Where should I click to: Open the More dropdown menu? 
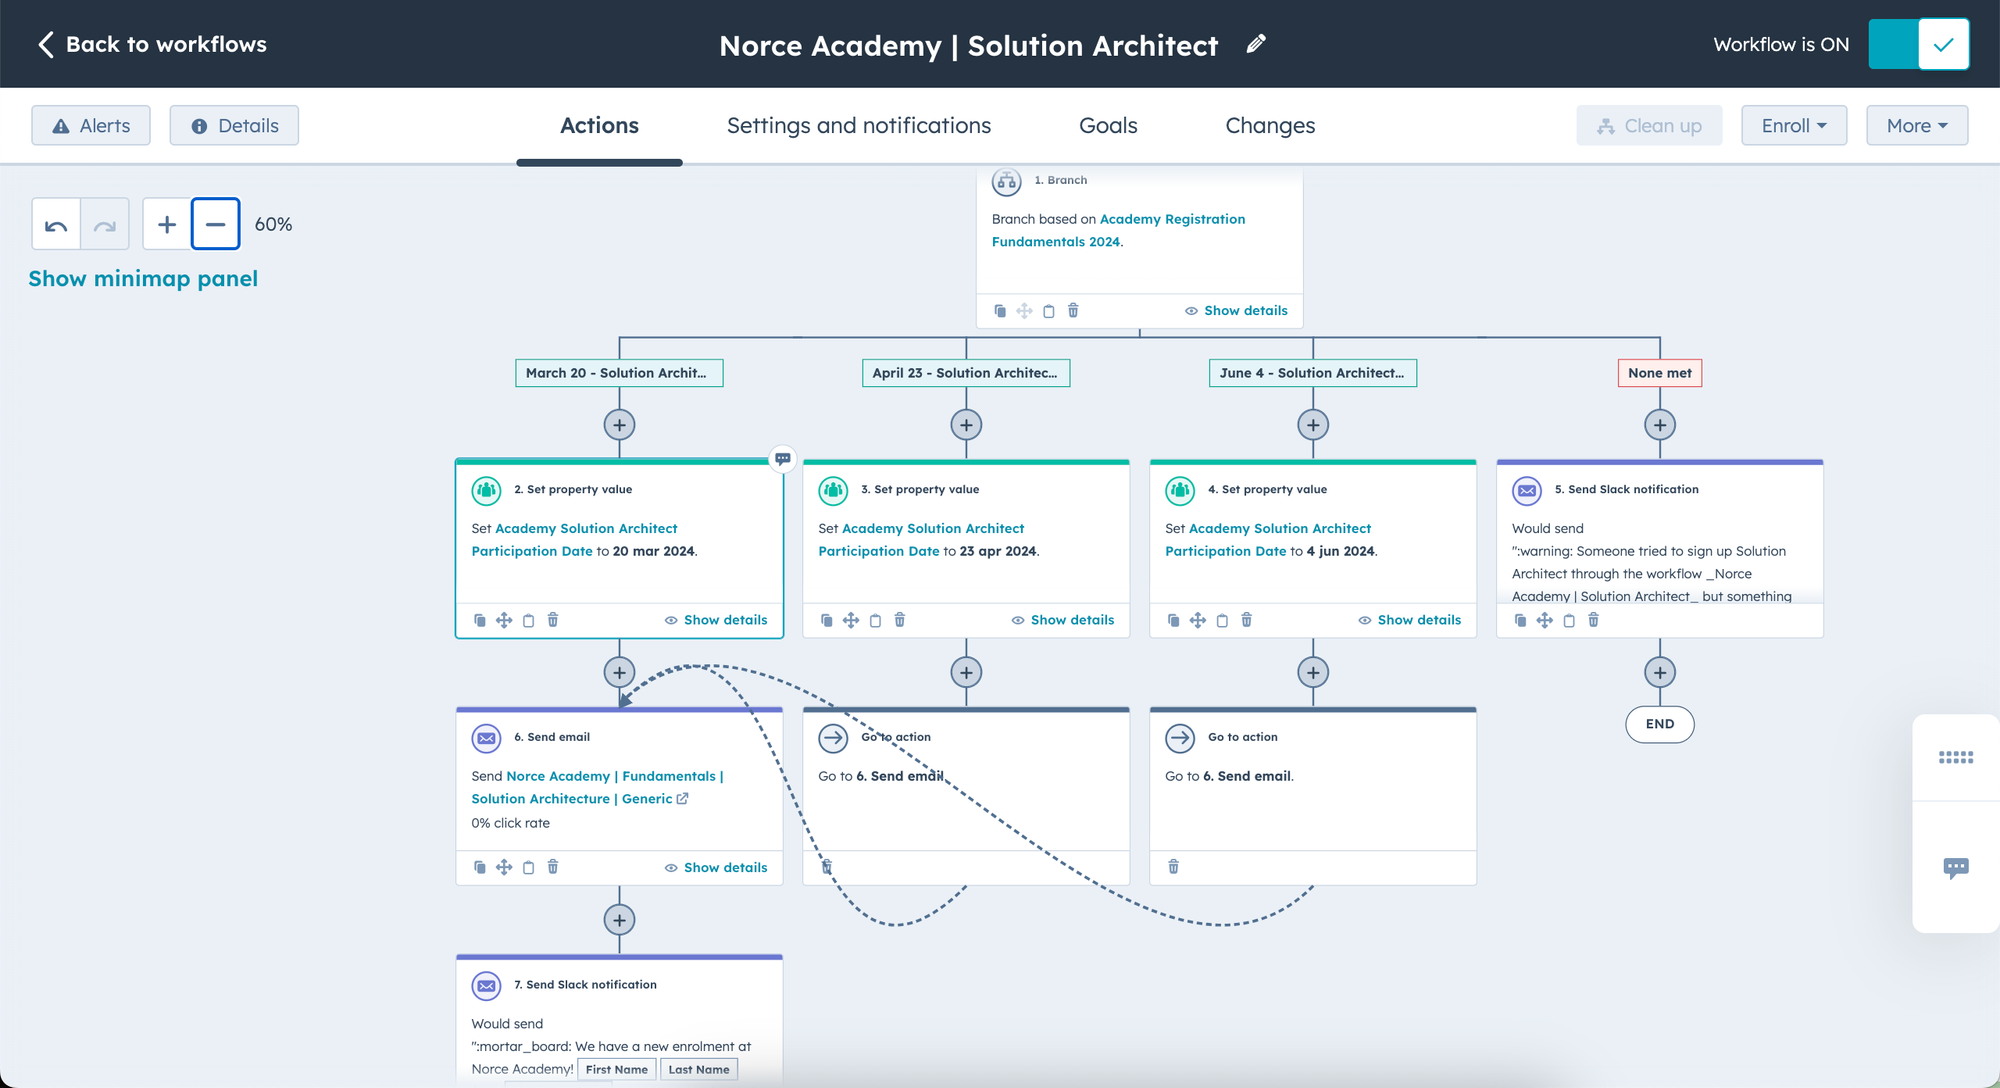[x=1916, y=125]
